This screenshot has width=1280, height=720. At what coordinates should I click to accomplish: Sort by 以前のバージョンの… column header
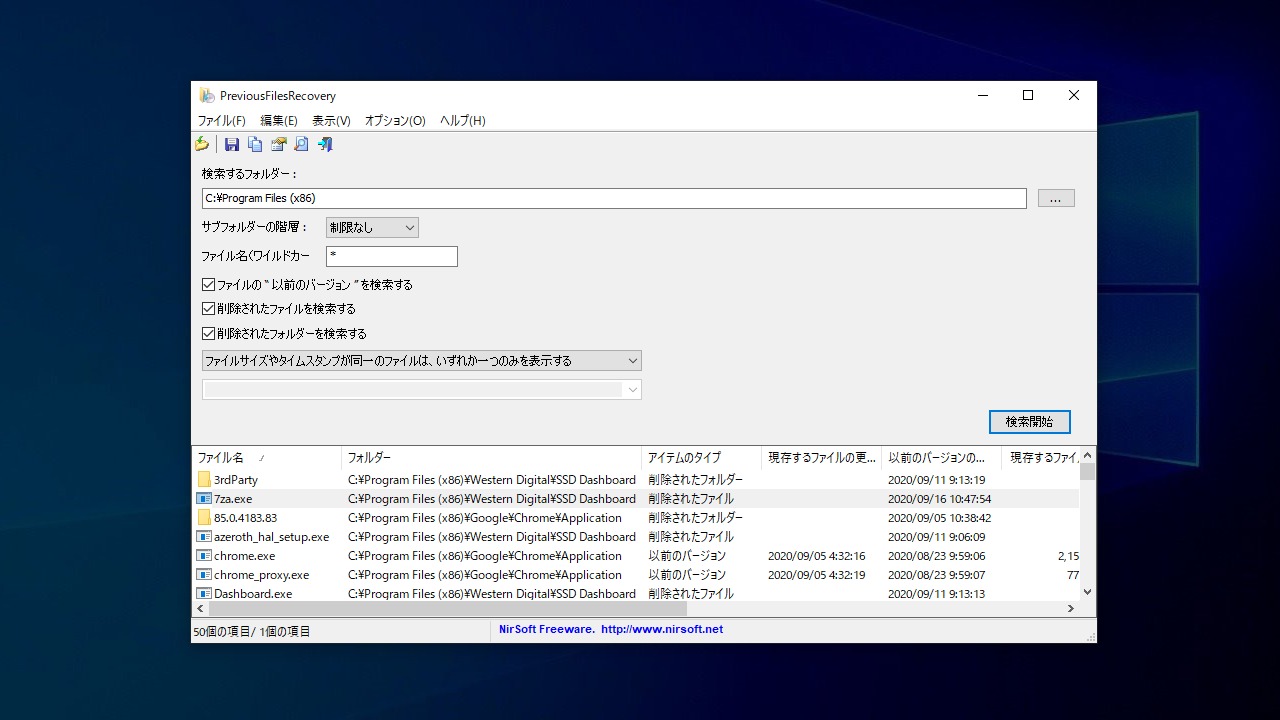[x=941, y=458]
